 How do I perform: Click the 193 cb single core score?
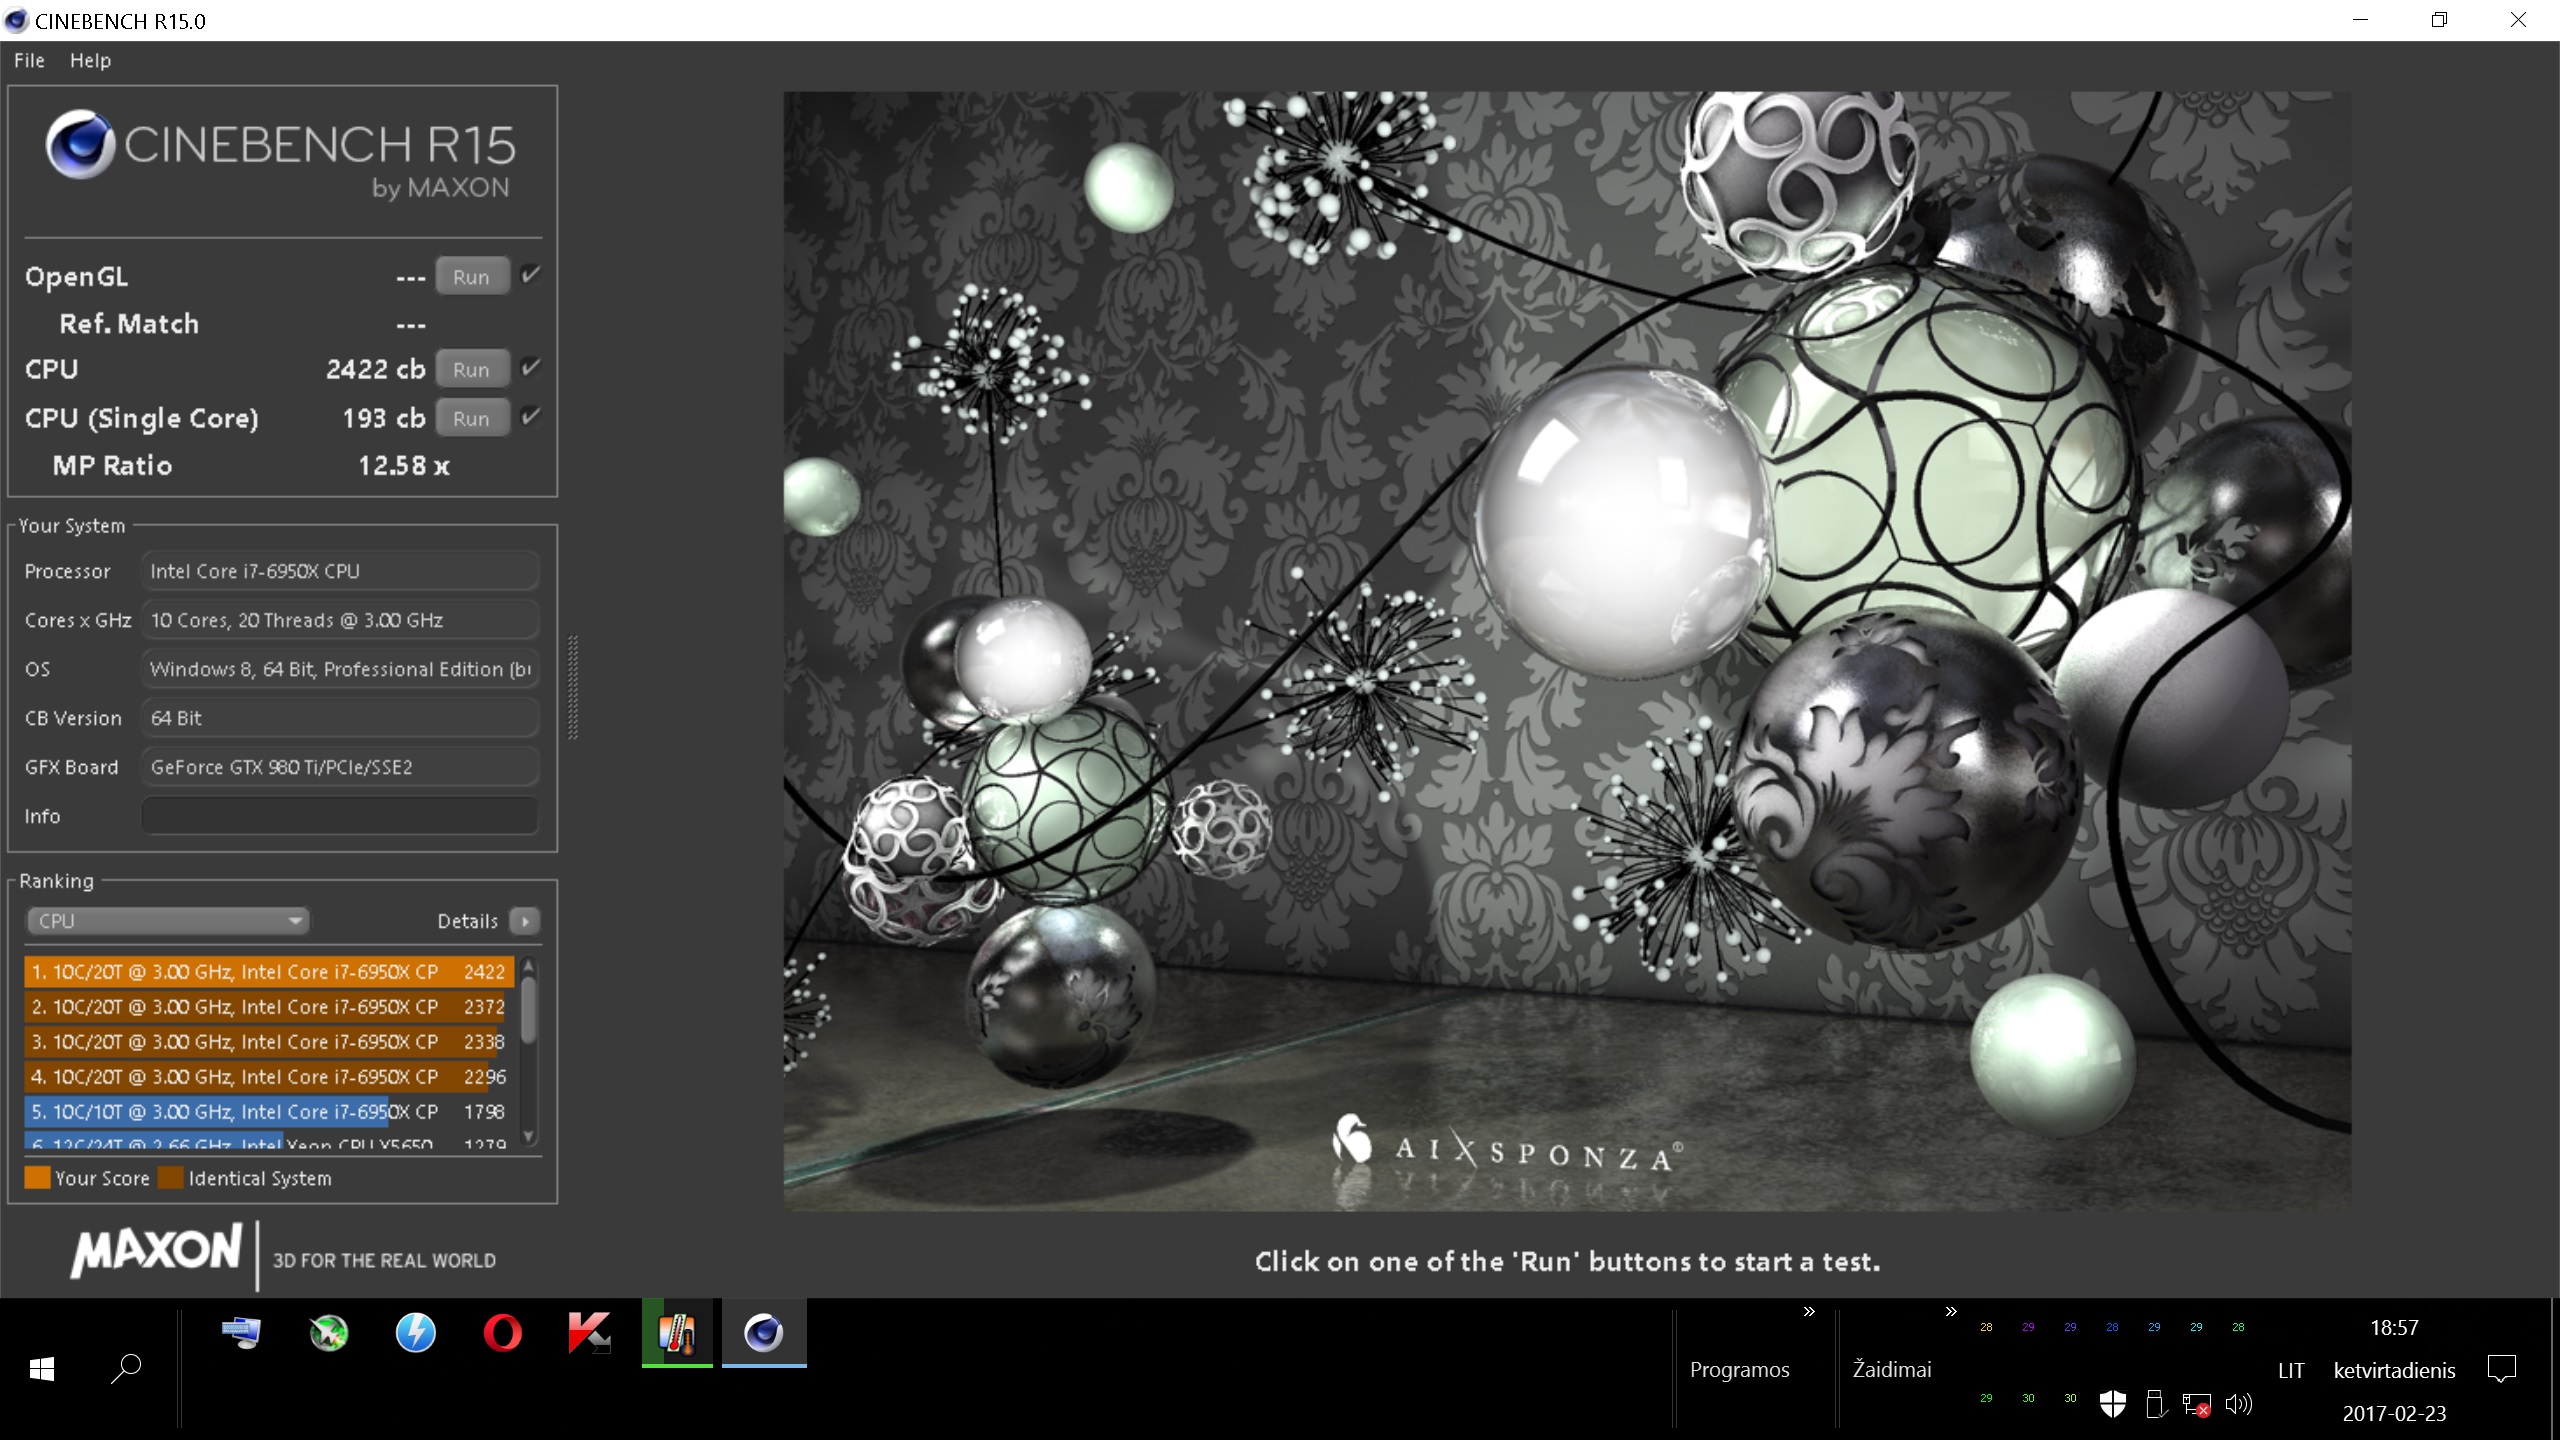pos(384,418)
